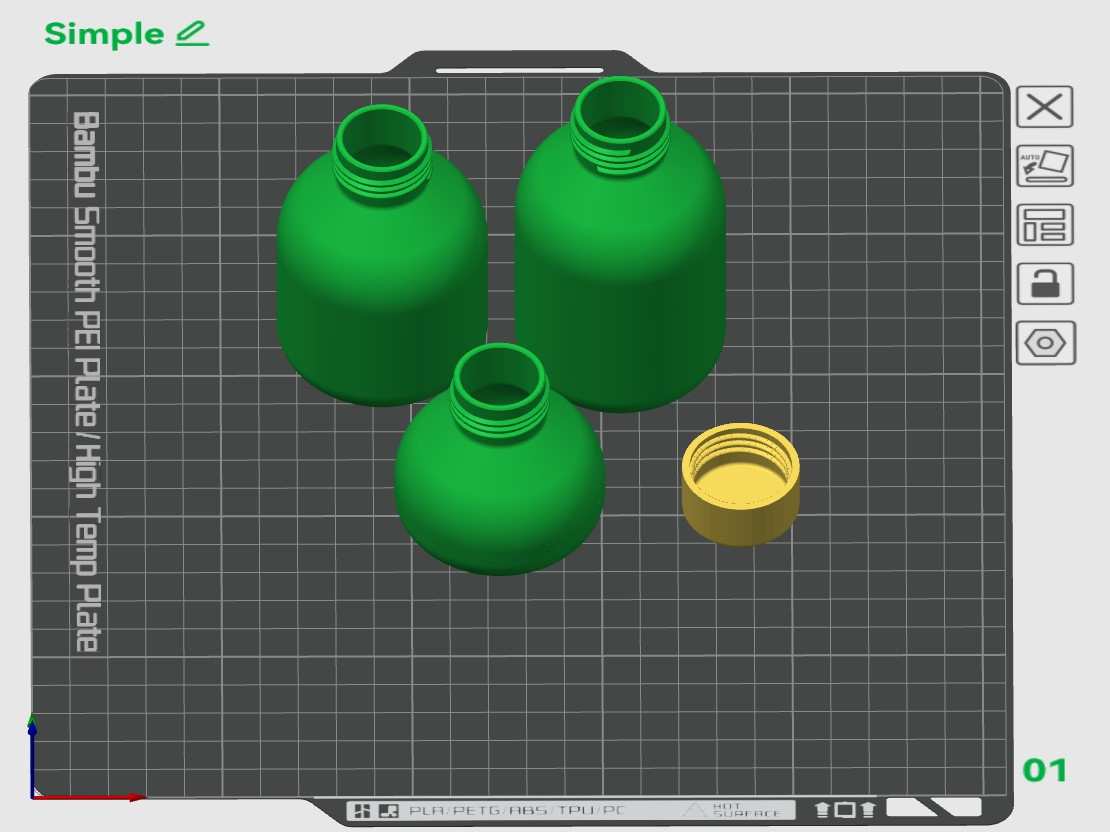
Task: Arrange objects on this plate
Action: pos(1045,225)
